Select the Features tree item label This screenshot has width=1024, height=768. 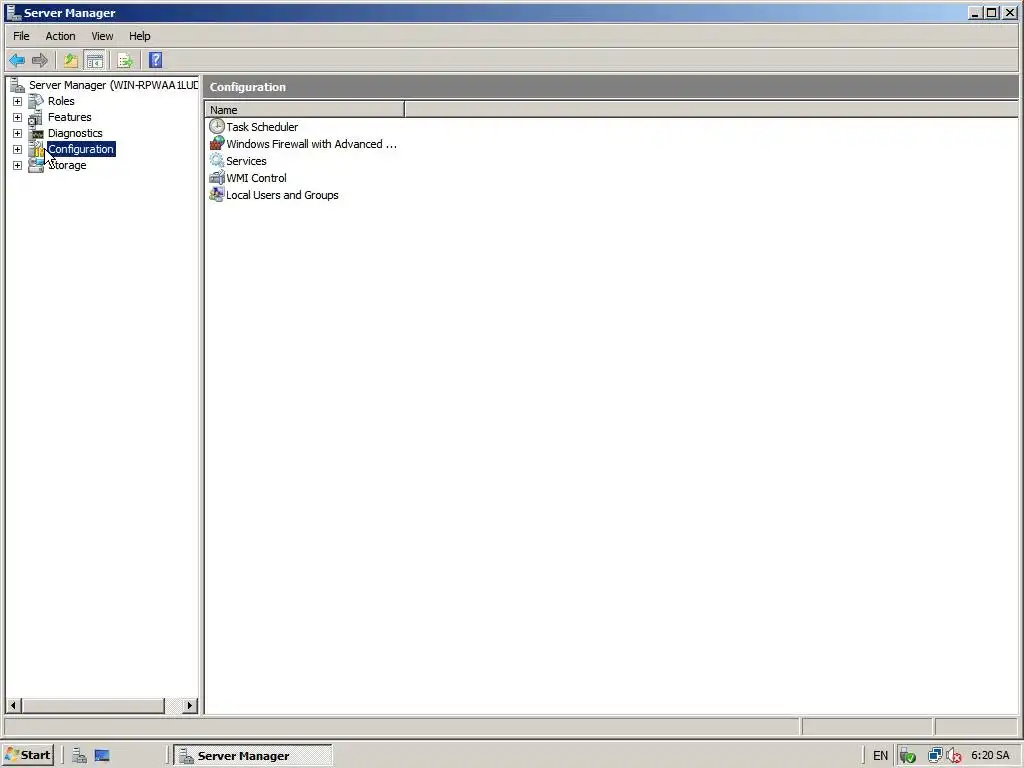click(69, 117)
